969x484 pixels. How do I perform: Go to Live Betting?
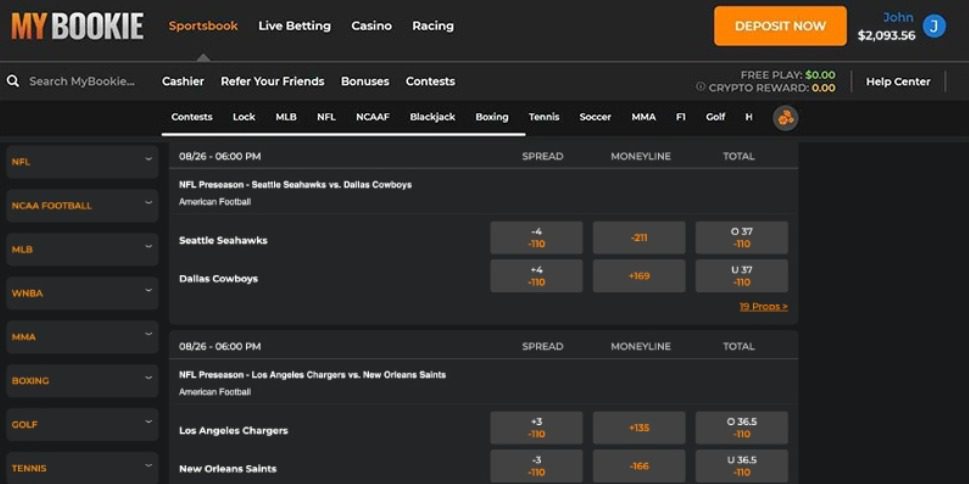pos(295,26)
